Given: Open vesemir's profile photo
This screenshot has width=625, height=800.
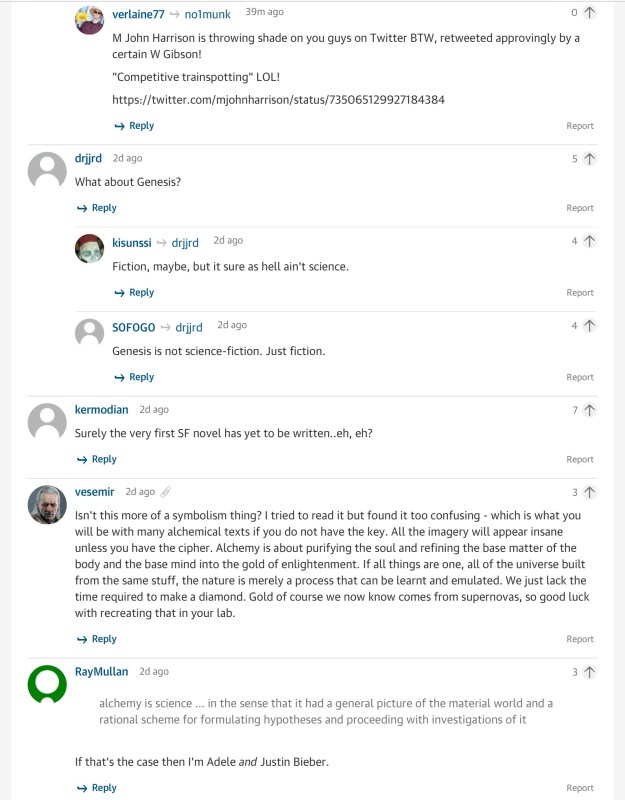Looking at the screenshot, I should (x=47, y=504).
